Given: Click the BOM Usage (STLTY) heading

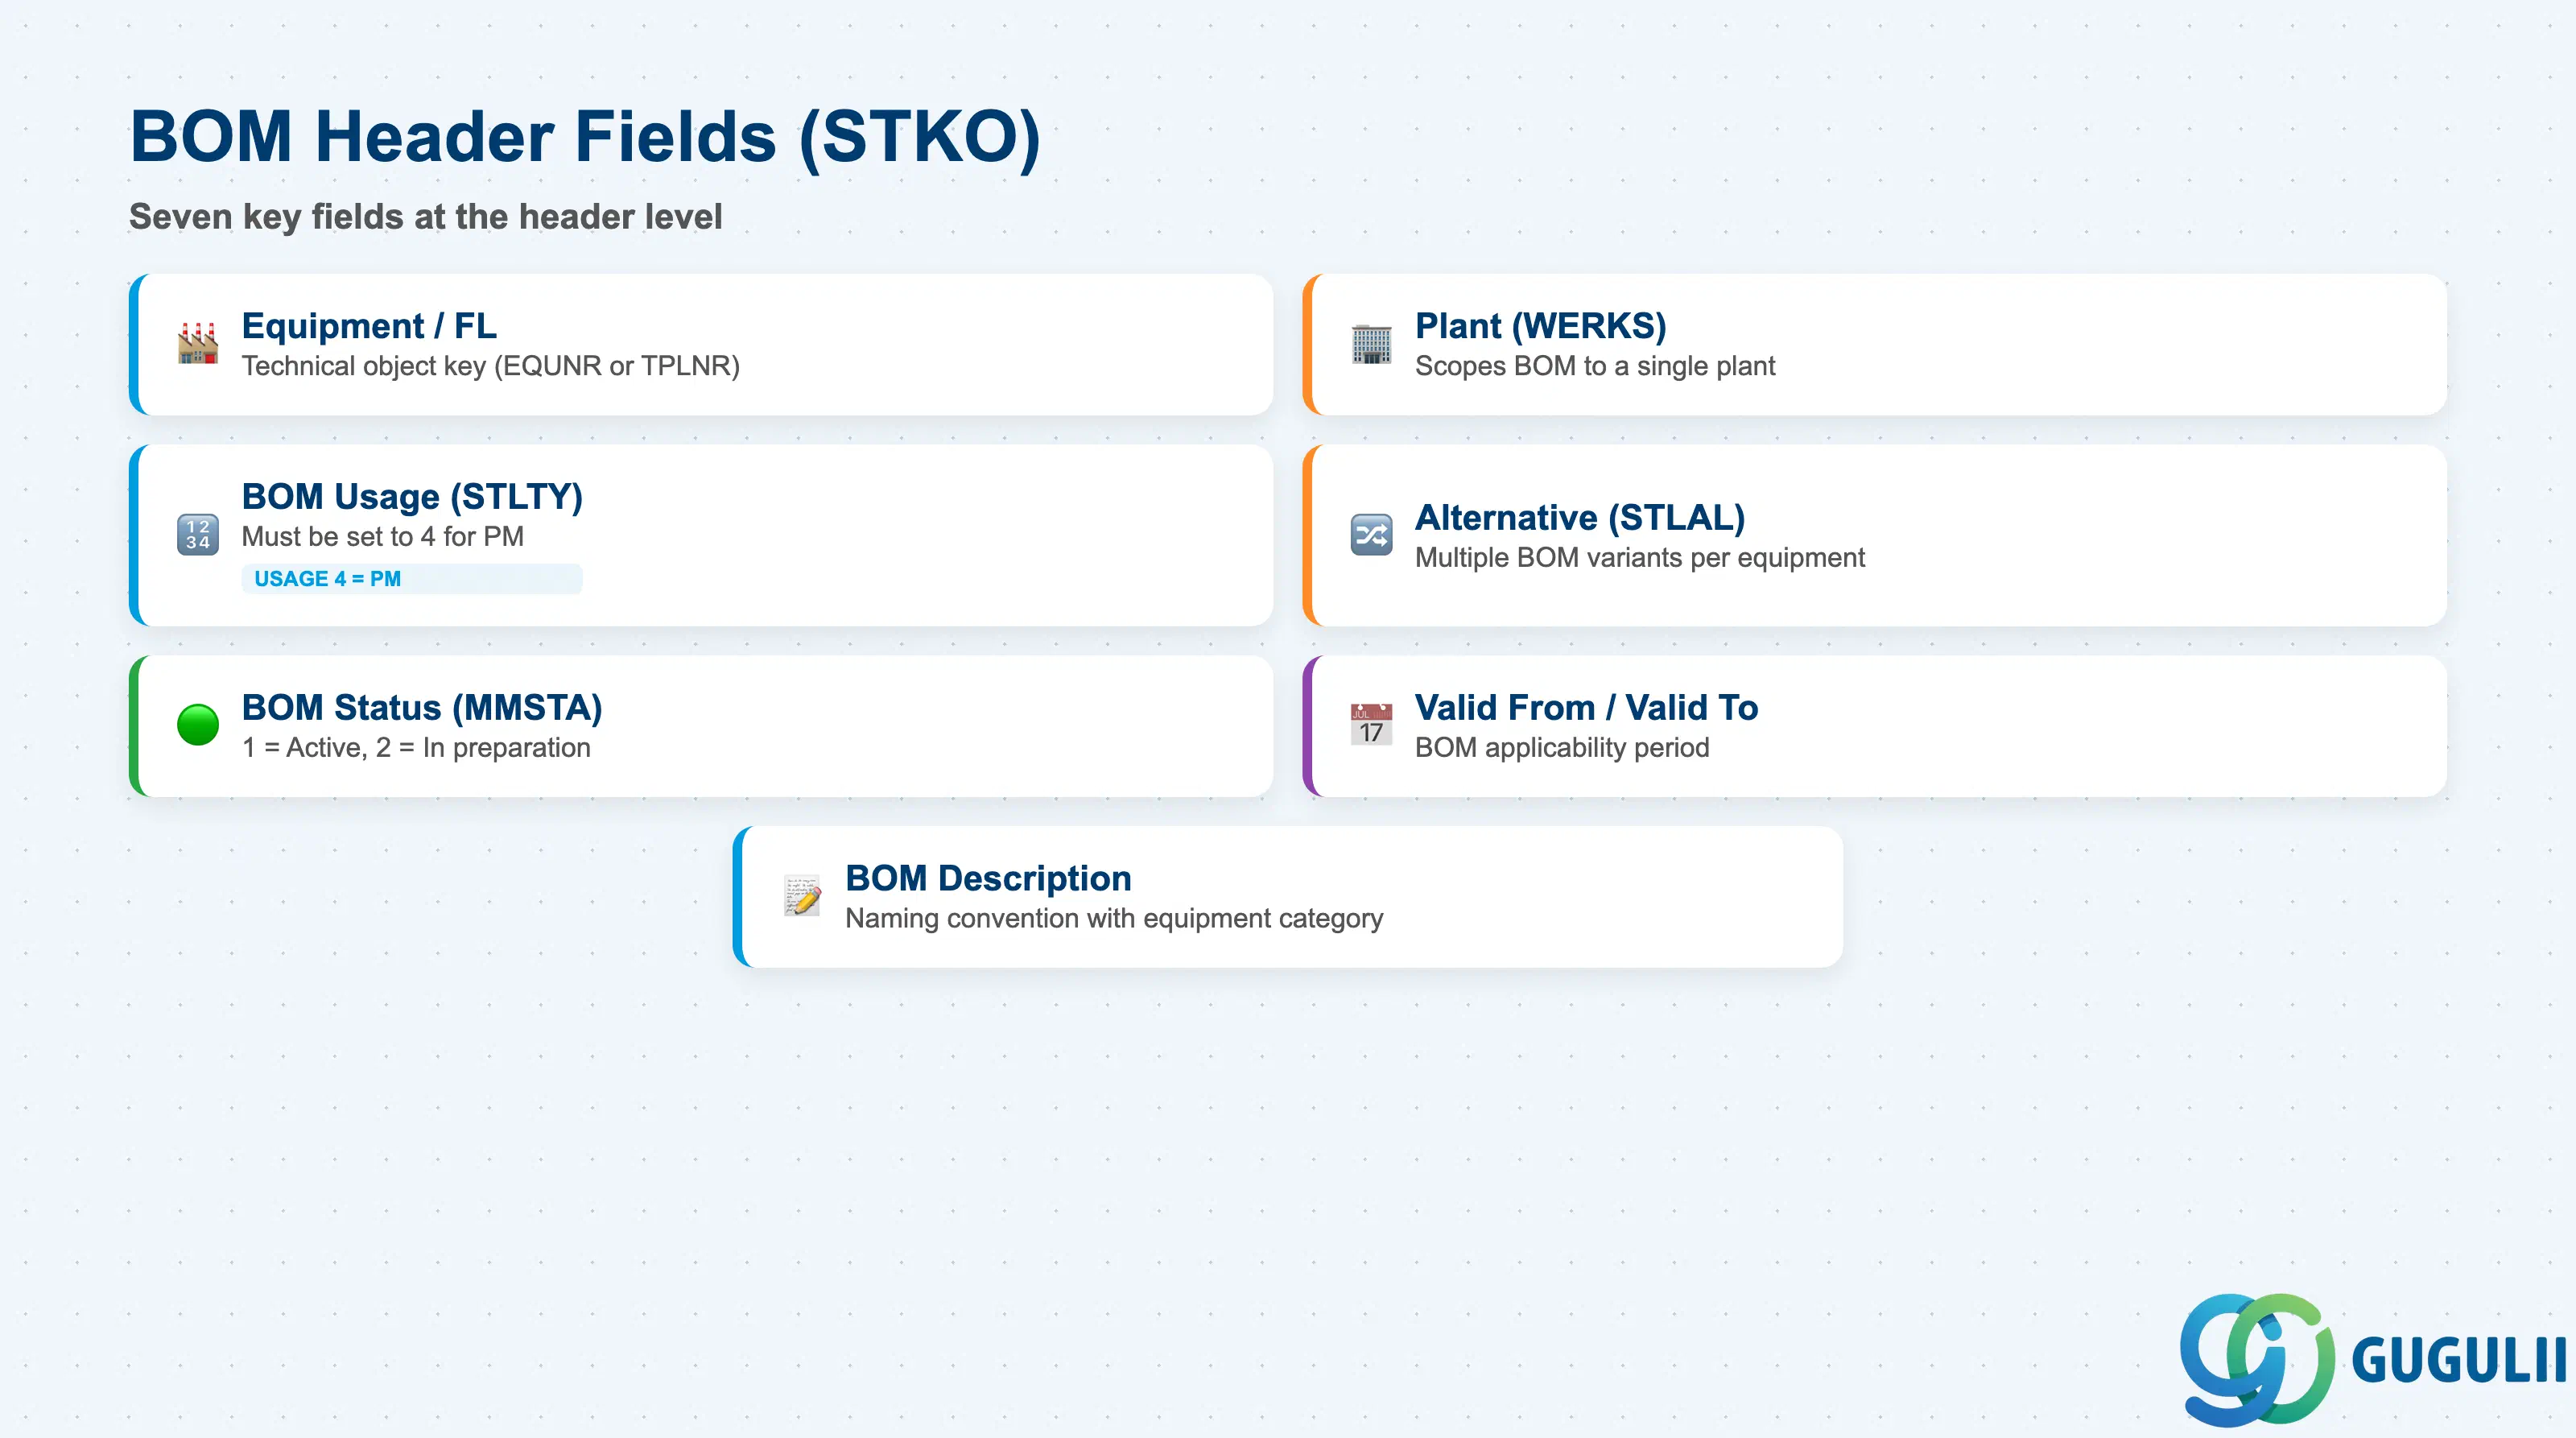Looking at the screenshot, I should 412,497.
